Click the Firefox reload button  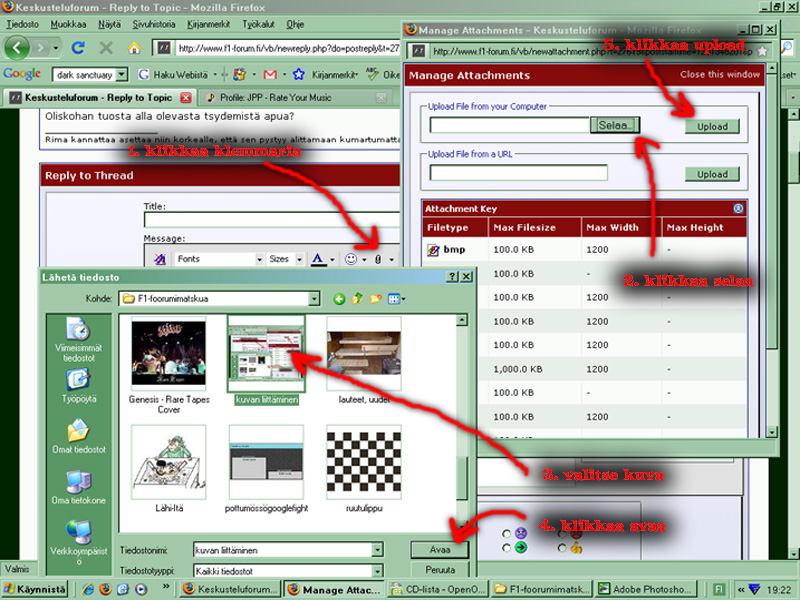click(x=79, y=47)
